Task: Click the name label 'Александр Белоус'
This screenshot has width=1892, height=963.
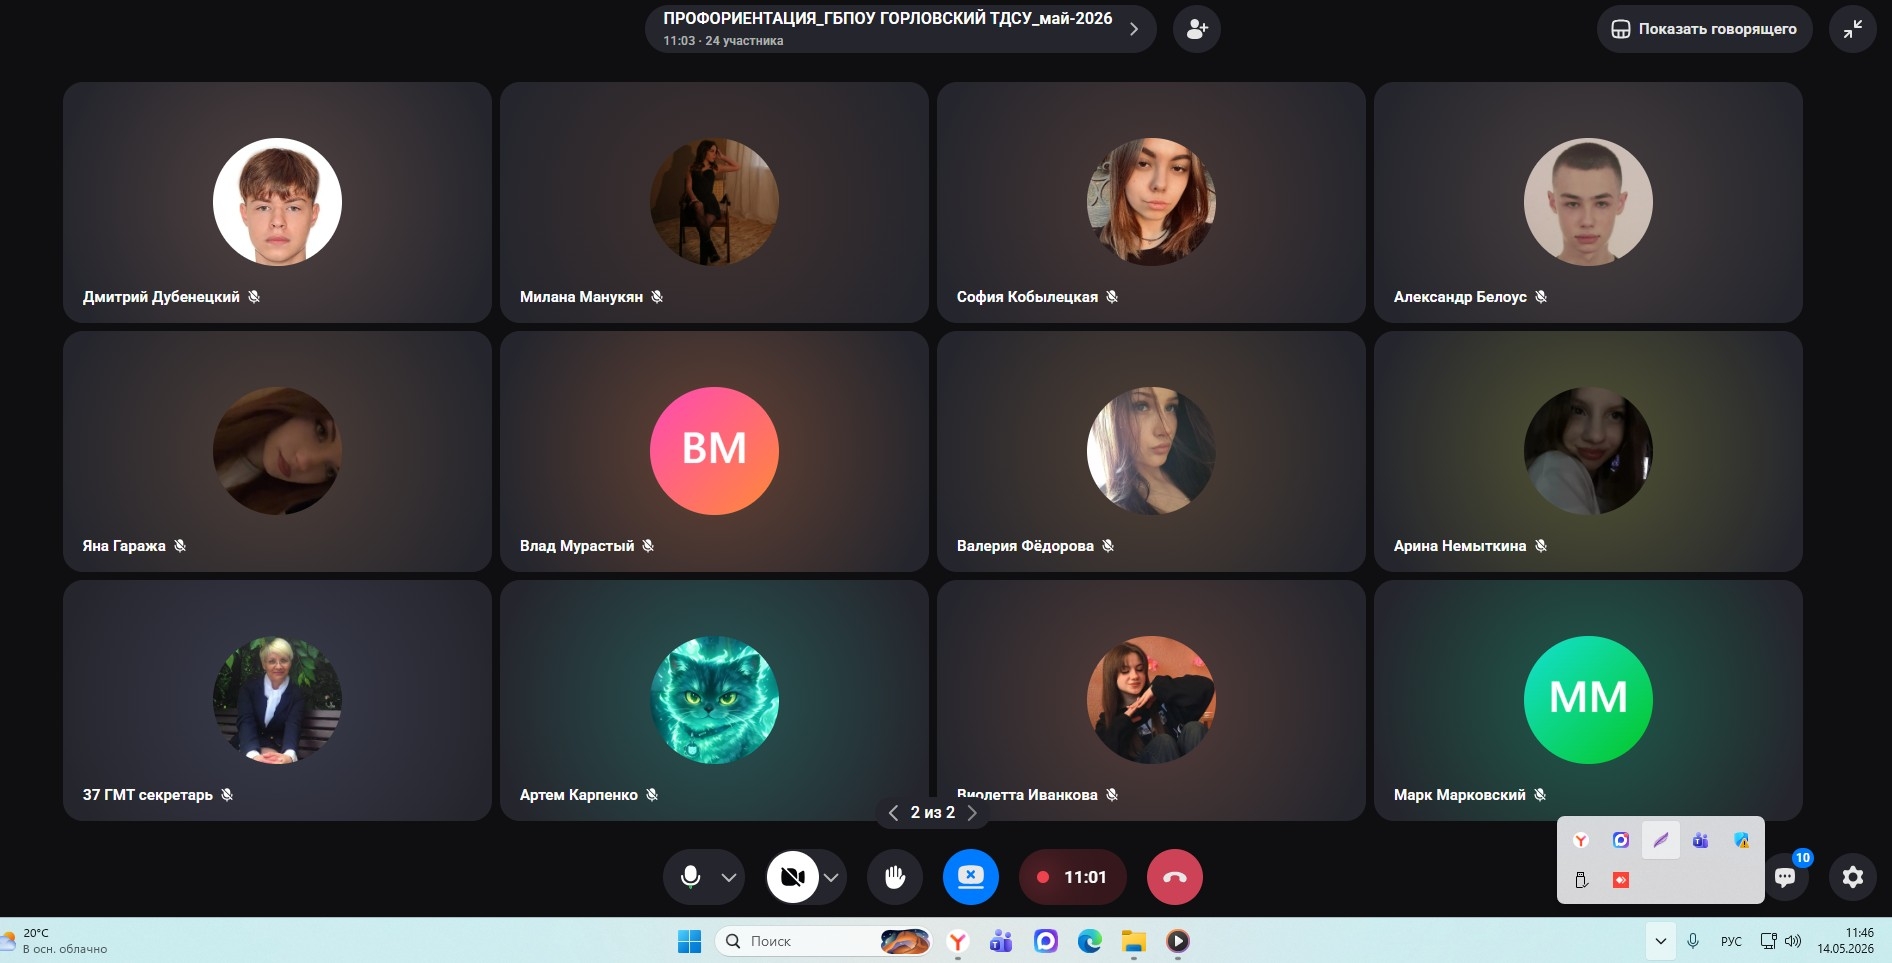Action: pyautogui.click(x=1460, y=297)
